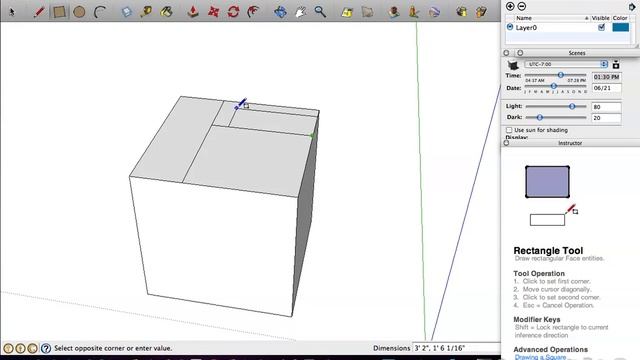Choose the Paint Bucket tool
The width and height of the screenshot is (640, 360).
[x=166, y=11]
